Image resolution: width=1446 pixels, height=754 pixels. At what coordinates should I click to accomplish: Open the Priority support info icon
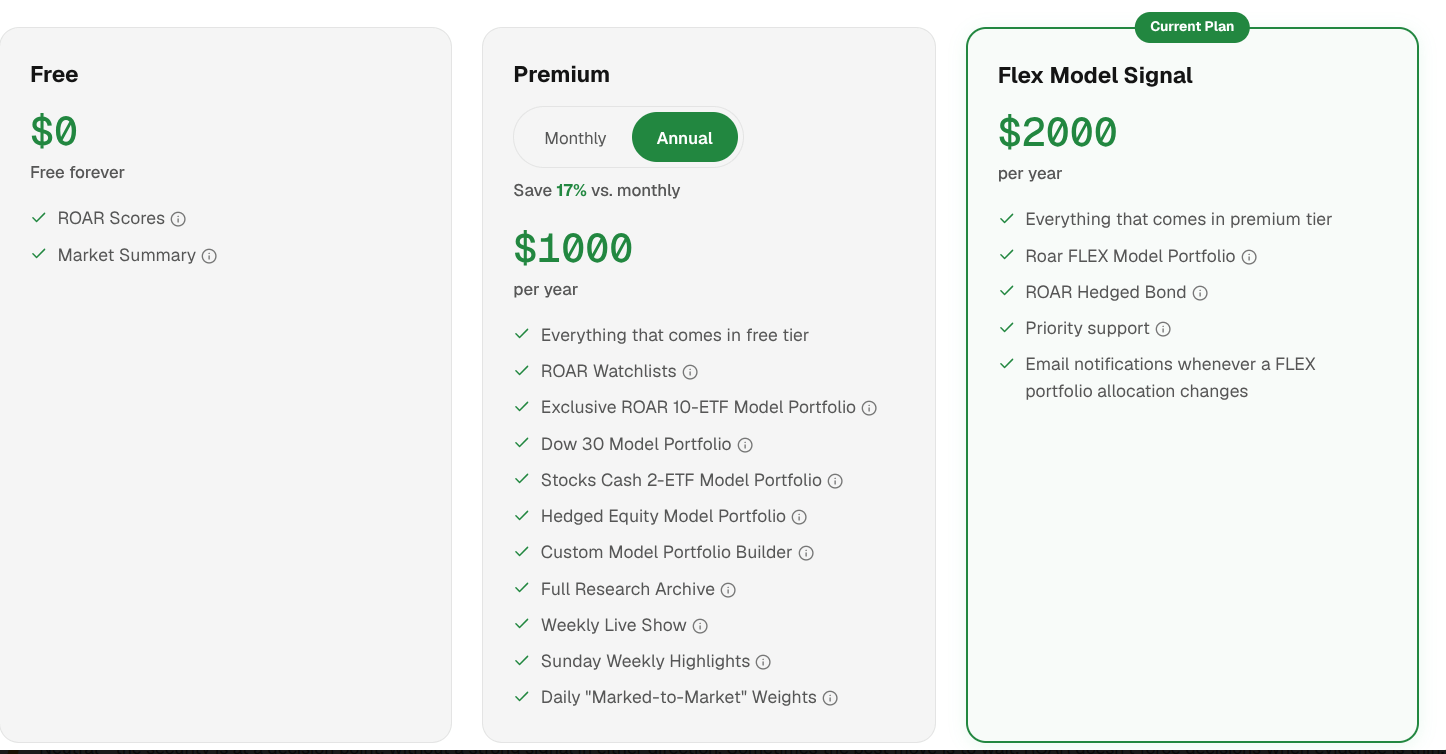(x=1163, y=329)
